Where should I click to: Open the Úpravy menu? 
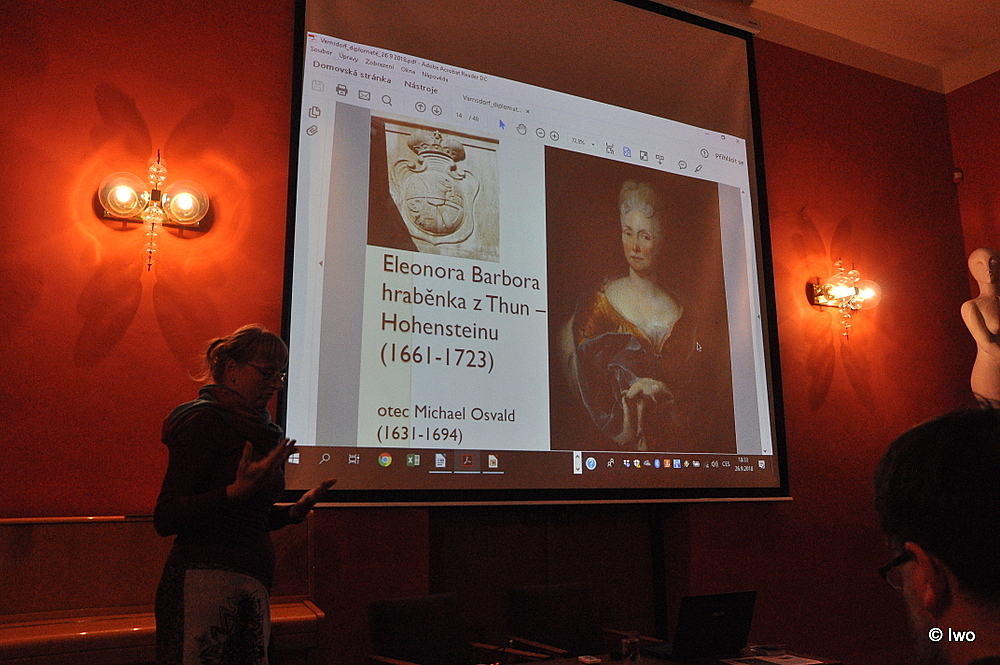coord(348,57)
